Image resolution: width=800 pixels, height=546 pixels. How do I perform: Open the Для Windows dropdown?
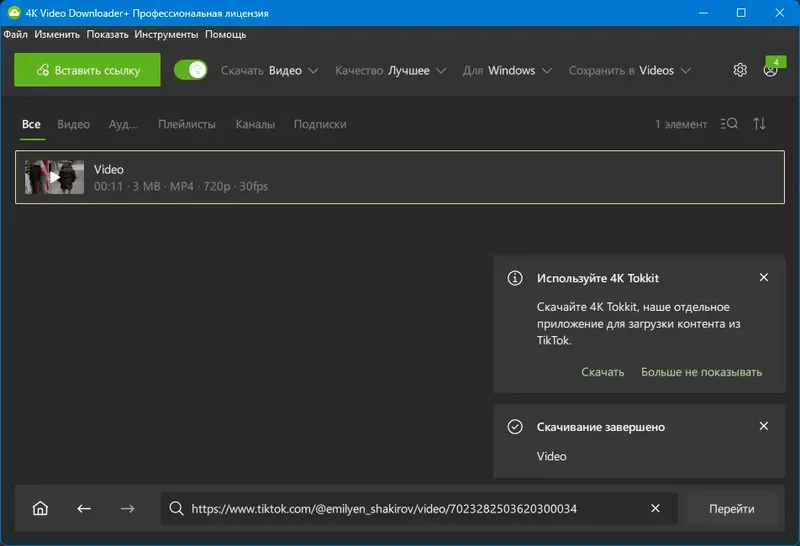(507, 70)
